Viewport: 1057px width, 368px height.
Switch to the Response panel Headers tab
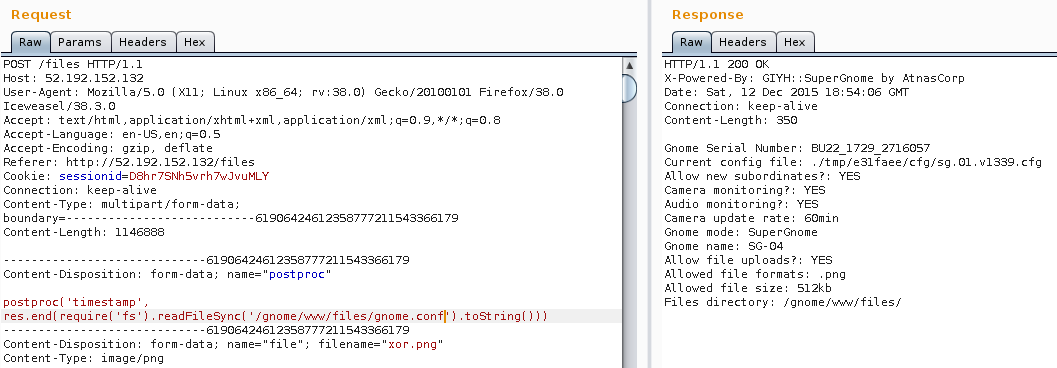743,42
